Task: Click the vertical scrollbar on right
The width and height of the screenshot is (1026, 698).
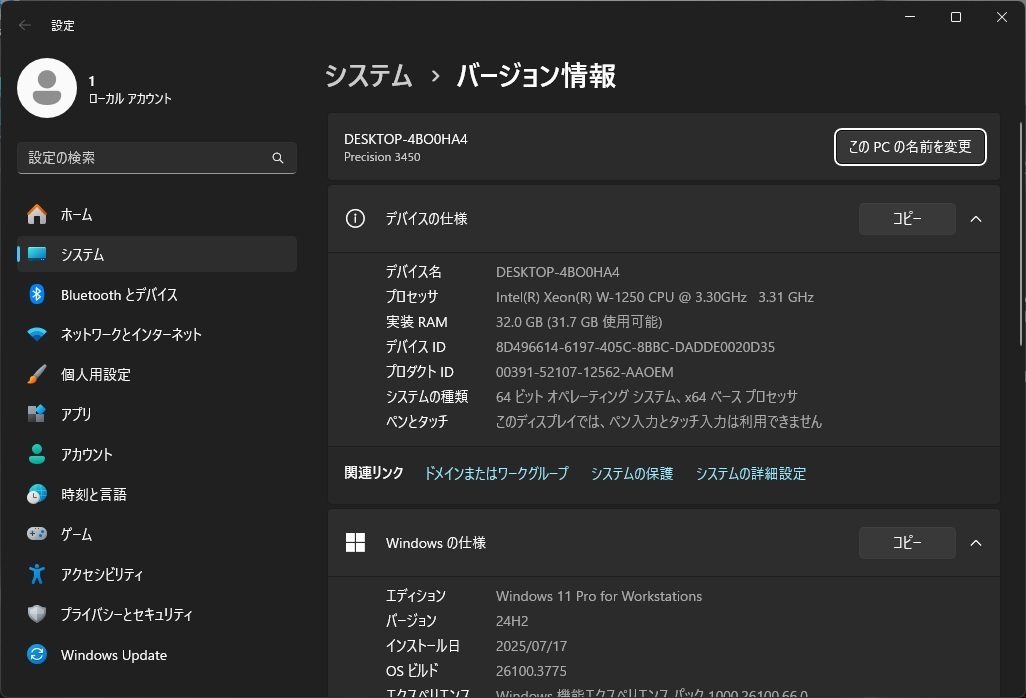Action: [1021, 234]
